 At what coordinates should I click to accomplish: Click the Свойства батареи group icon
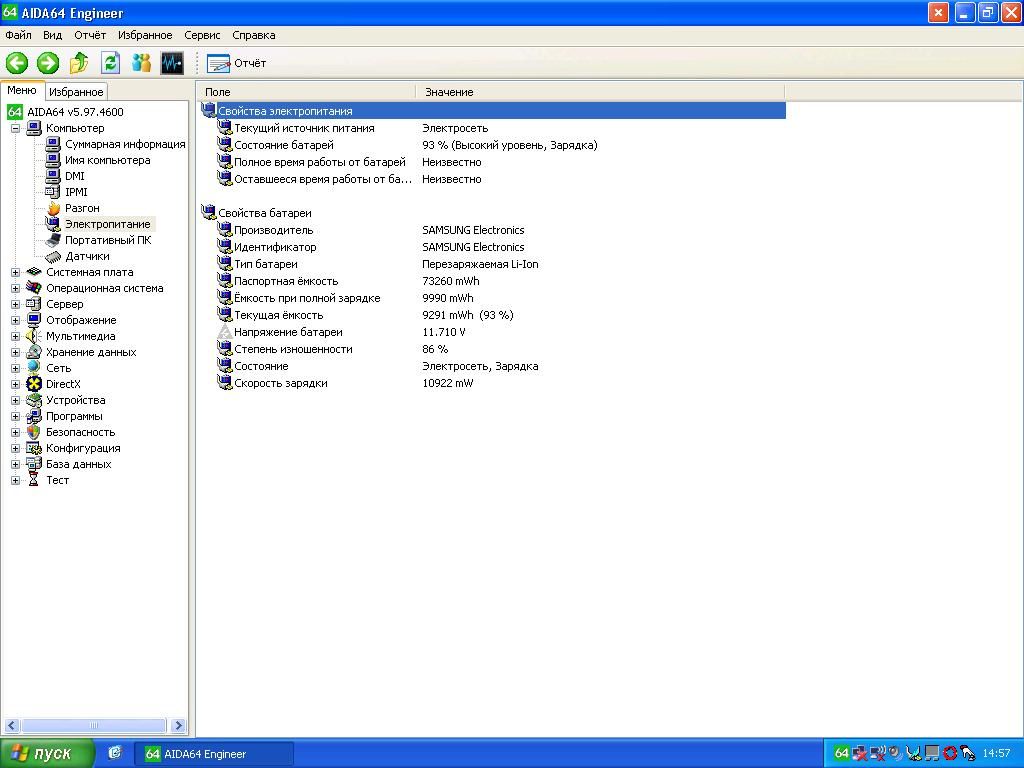tap(208, 212)
